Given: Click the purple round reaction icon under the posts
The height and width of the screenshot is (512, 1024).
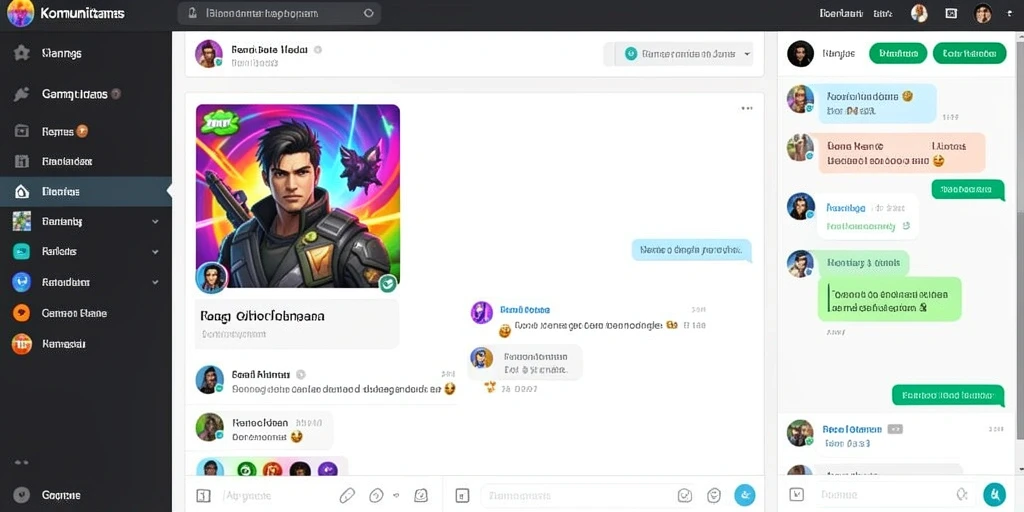Looking at the screenshot, I should pyautogui.click(x=327, y=469).
